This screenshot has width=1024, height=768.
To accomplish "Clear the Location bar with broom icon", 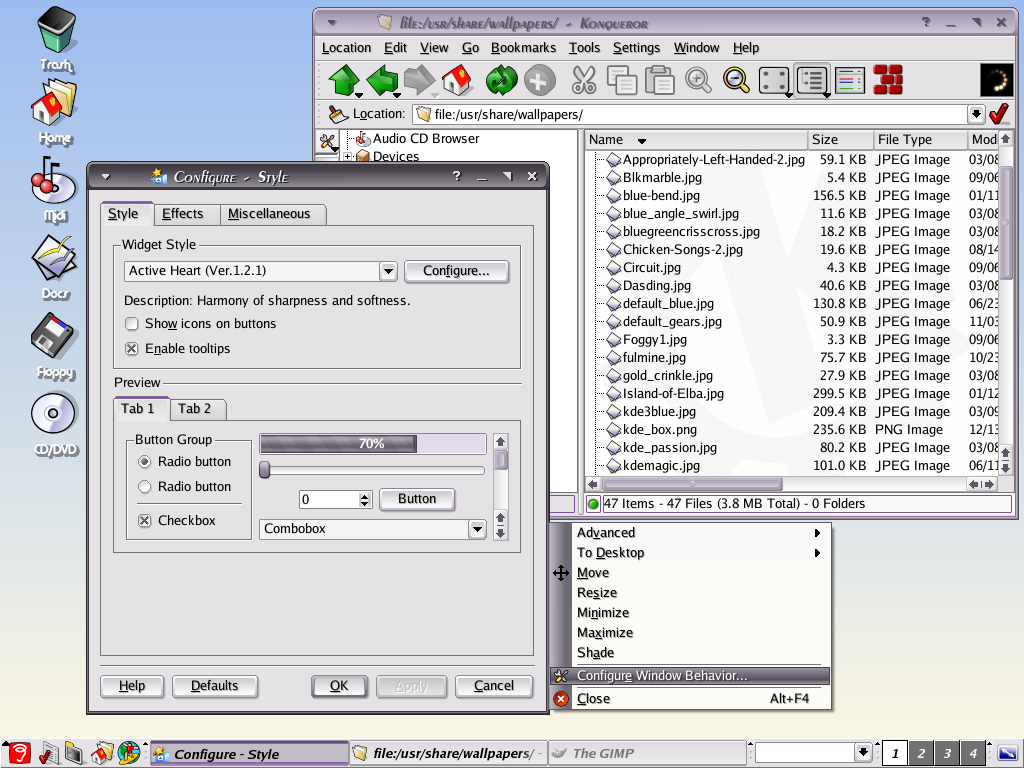I will pyautogui.click(x=338, y=114).
